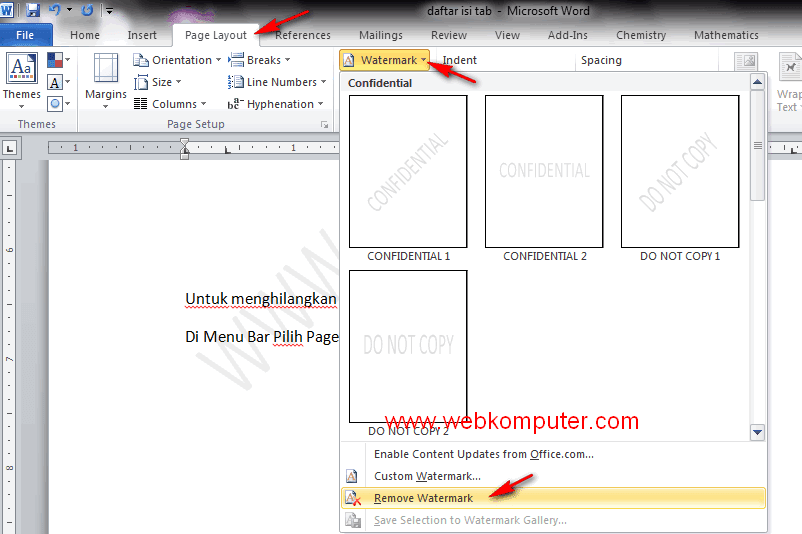The image size is (802, 534).
Task: Open the Margins dropdown
Action: (x=105, y=80)
